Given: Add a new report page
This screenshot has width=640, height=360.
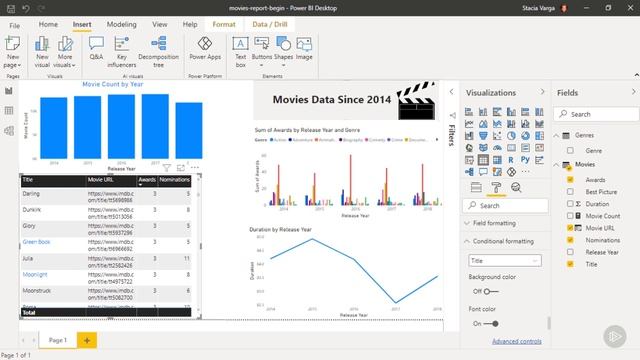Looking at the screenshot, I should click(87, 340).
